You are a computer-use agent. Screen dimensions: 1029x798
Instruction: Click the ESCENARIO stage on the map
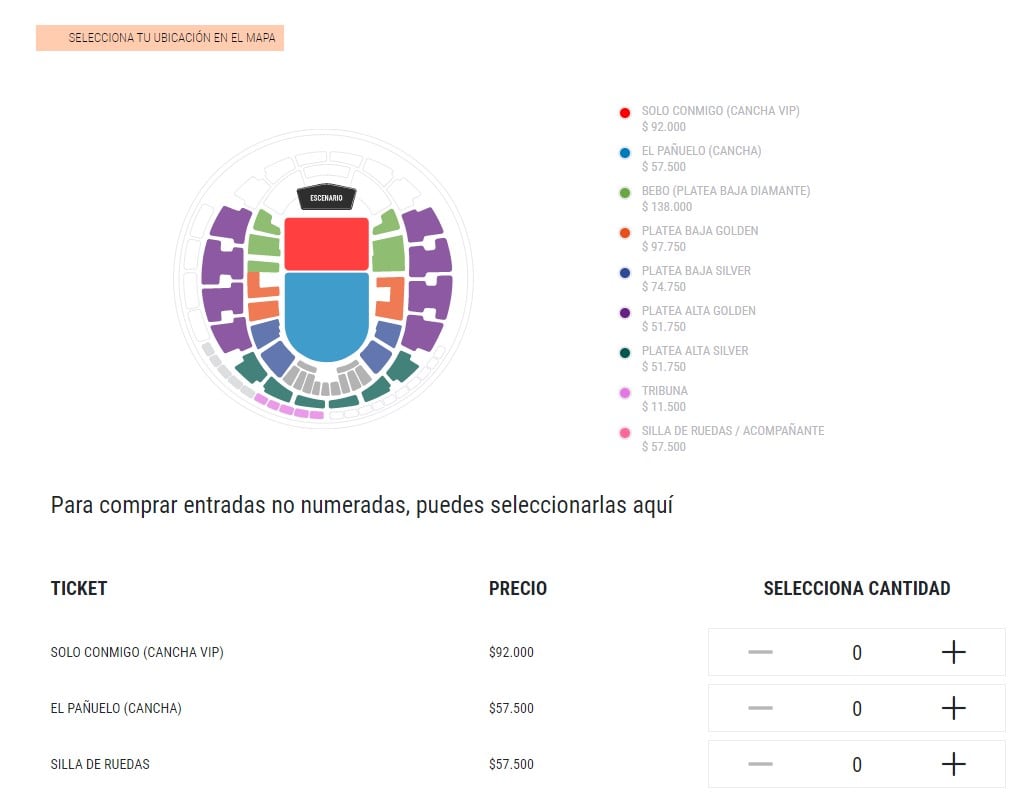(326, 197)
